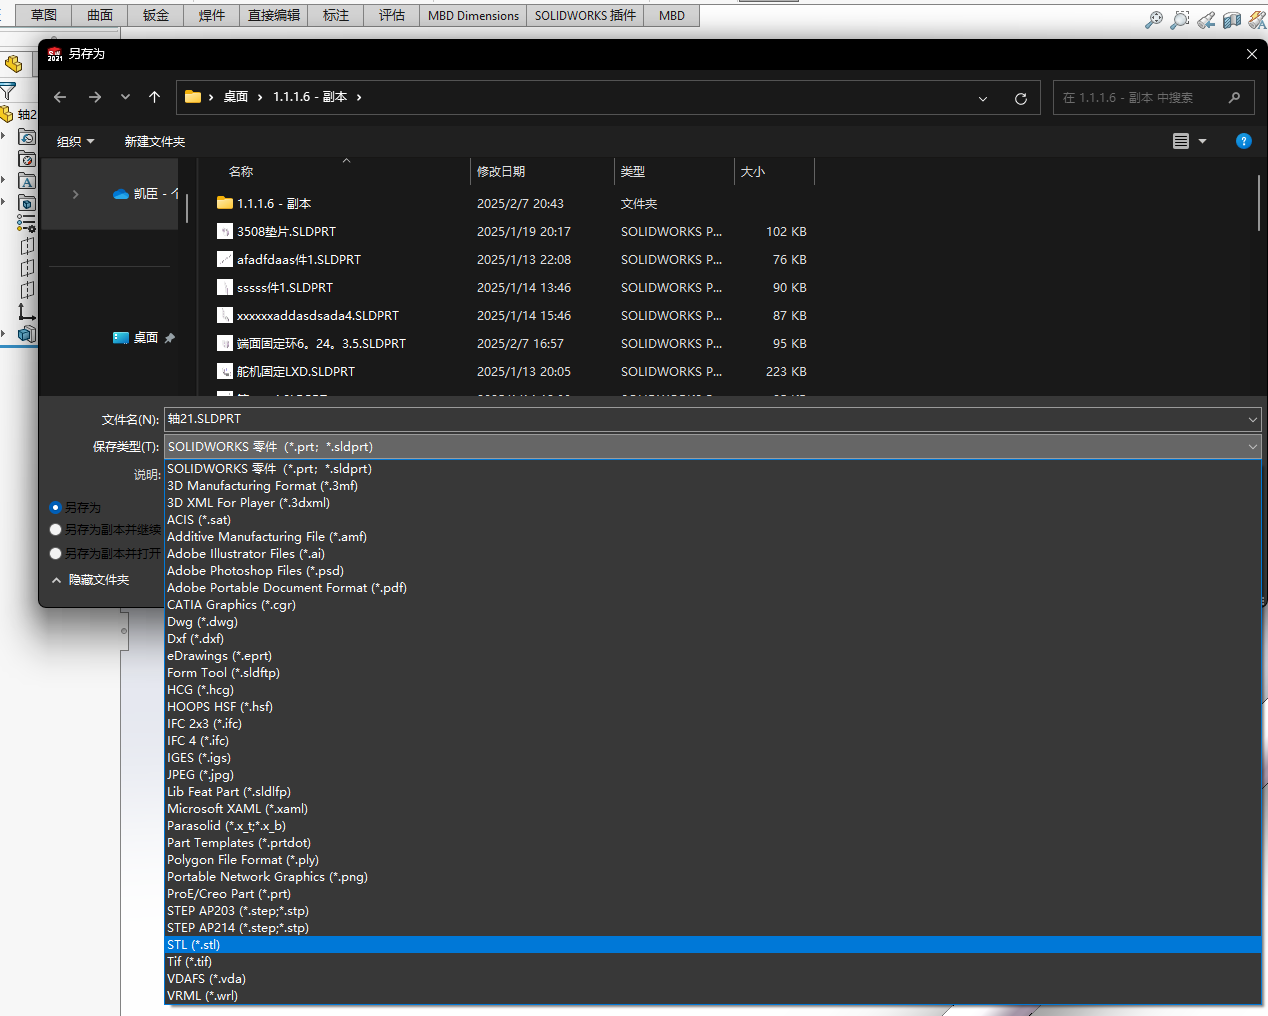This screenshot has width=1268, height=1016.
Task: Select the 另存为副本并继续 radio option
Action: point(56,530)
